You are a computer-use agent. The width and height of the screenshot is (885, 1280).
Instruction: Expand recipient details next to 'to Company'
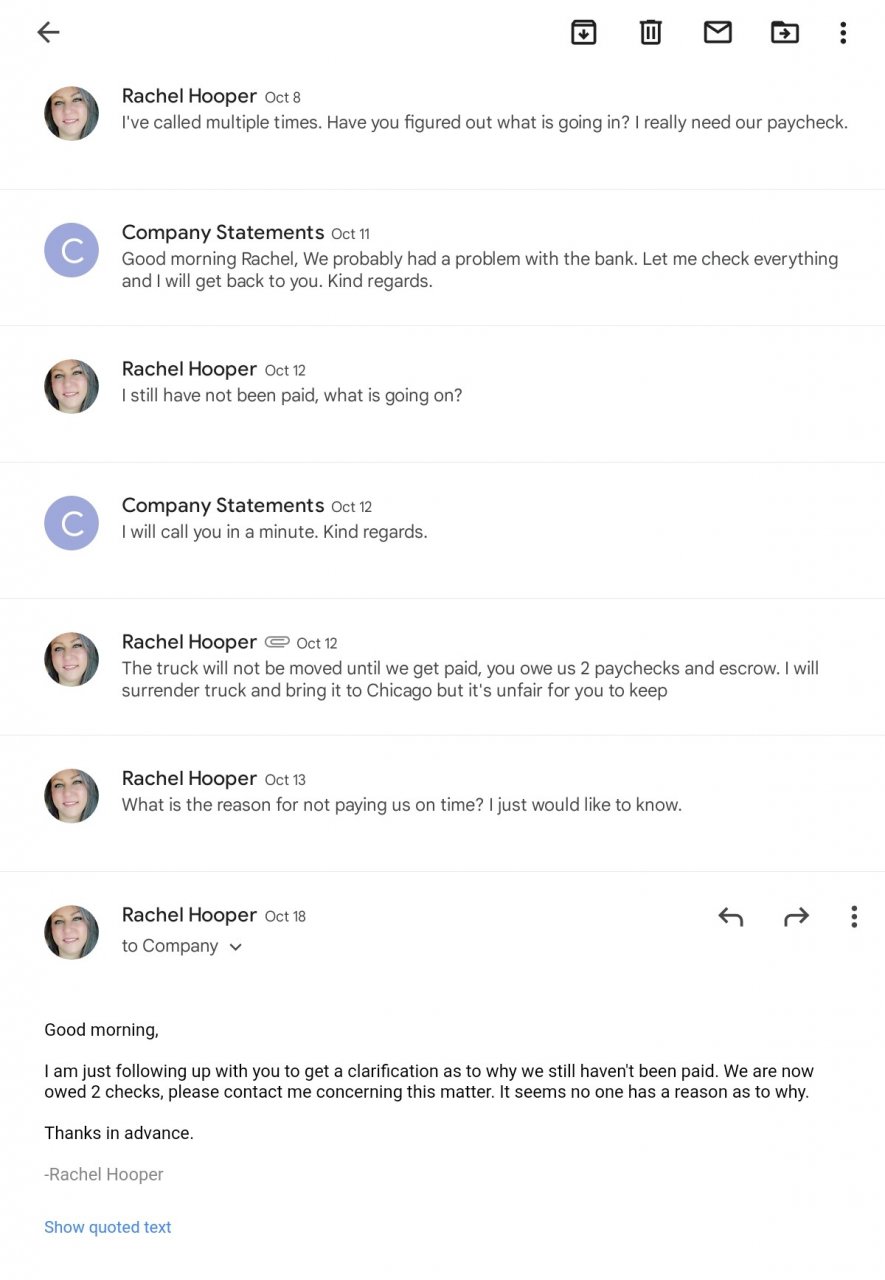[236, 947]
